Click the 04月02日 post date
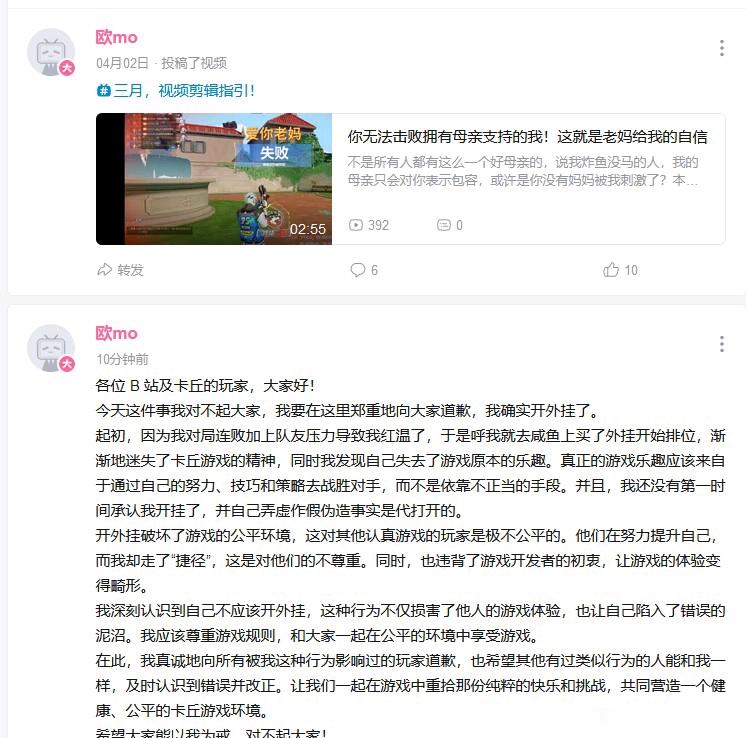Viewport: 746px width, 738px height. [122, 63]
